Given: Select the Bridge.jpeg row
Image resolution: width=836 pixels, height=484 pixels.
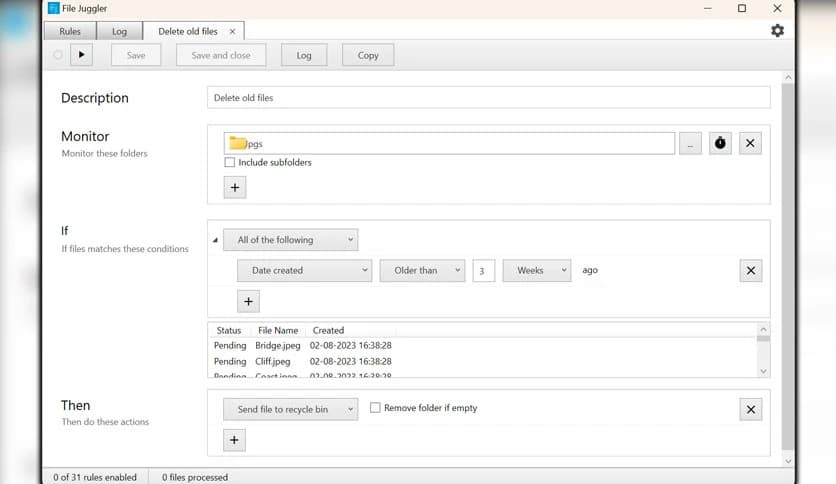Looking at the screenshot, I should tap(483, 345).
